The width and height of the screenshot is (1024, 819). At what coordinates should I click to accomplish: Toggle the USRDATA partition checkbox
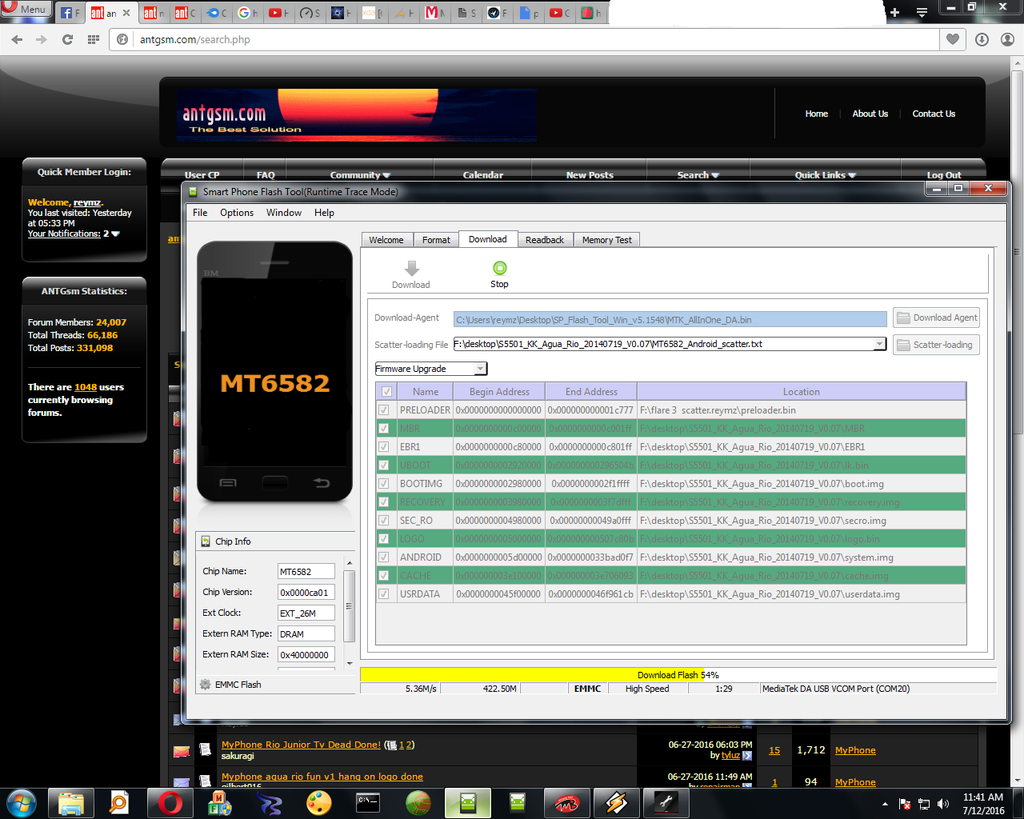point(386,594)
